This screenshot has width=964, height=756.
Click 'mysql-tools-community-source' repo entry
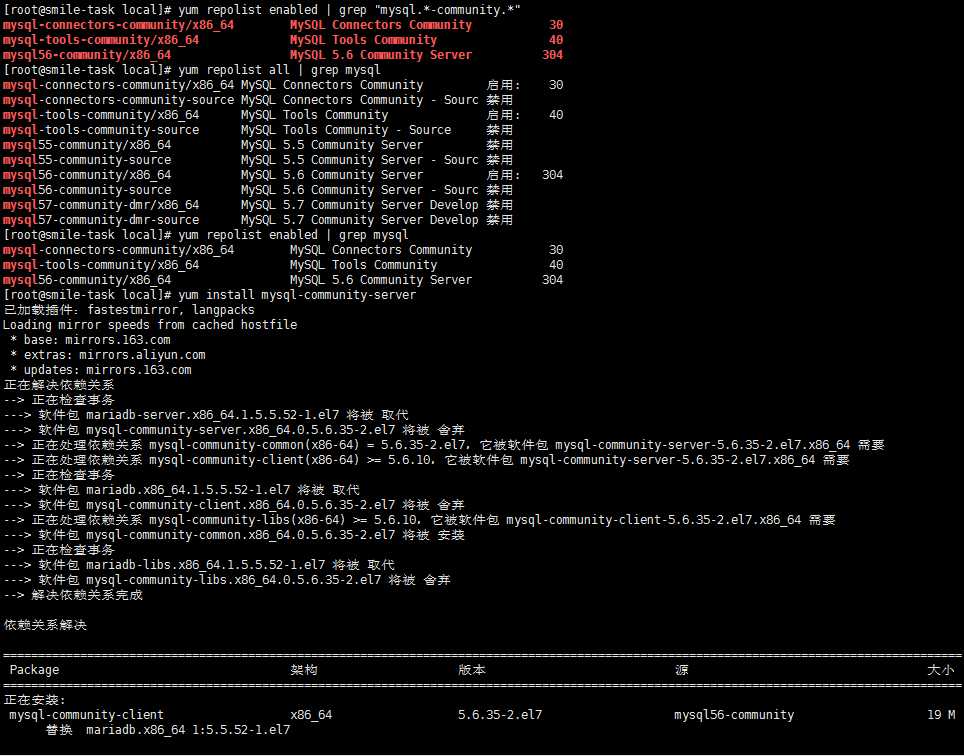[x=101, y=130]
